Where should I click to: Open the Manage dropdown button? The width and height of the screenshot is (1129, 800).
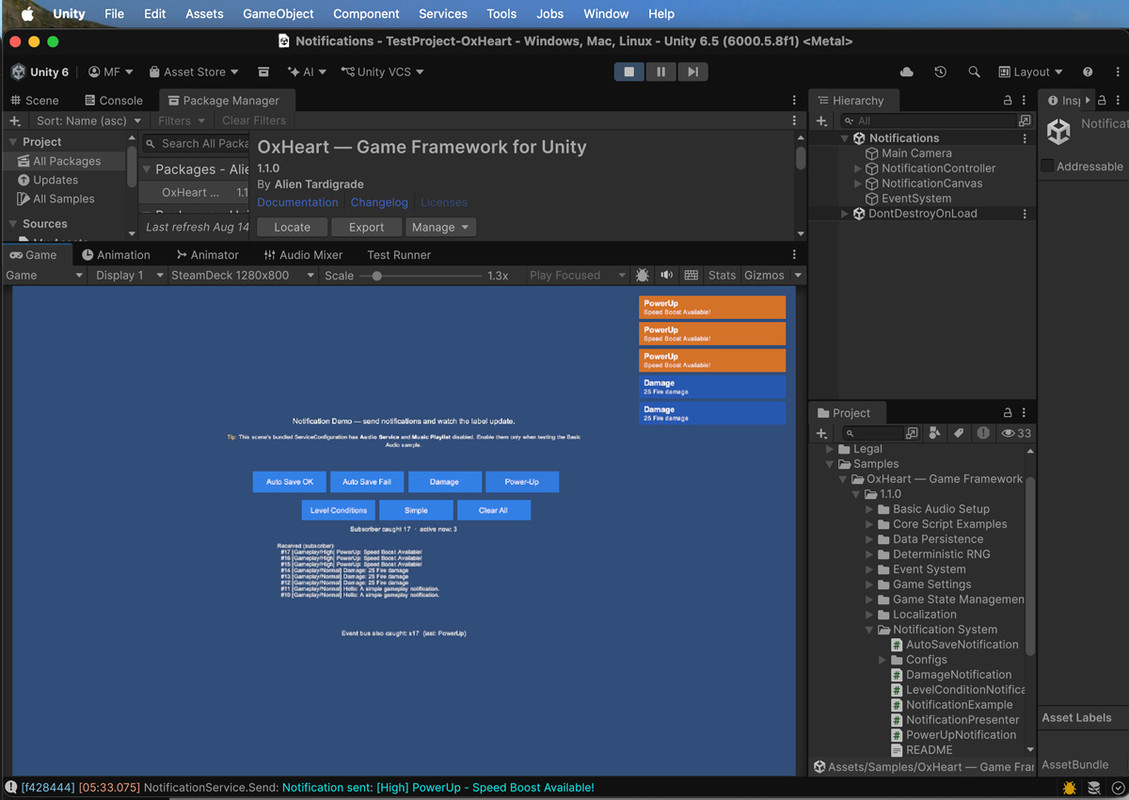[x=440, y=228]
